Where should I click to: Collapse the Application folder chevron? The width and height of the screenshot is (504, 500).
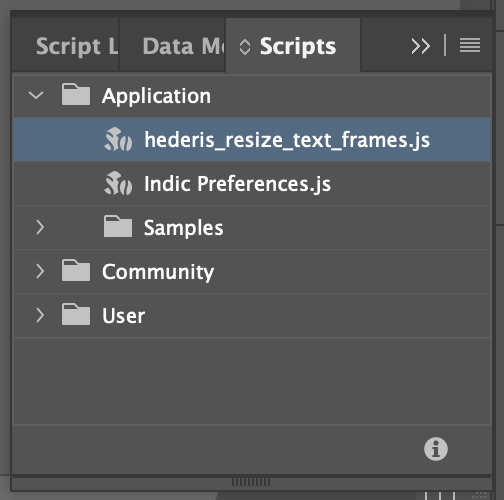coord(36,95)
